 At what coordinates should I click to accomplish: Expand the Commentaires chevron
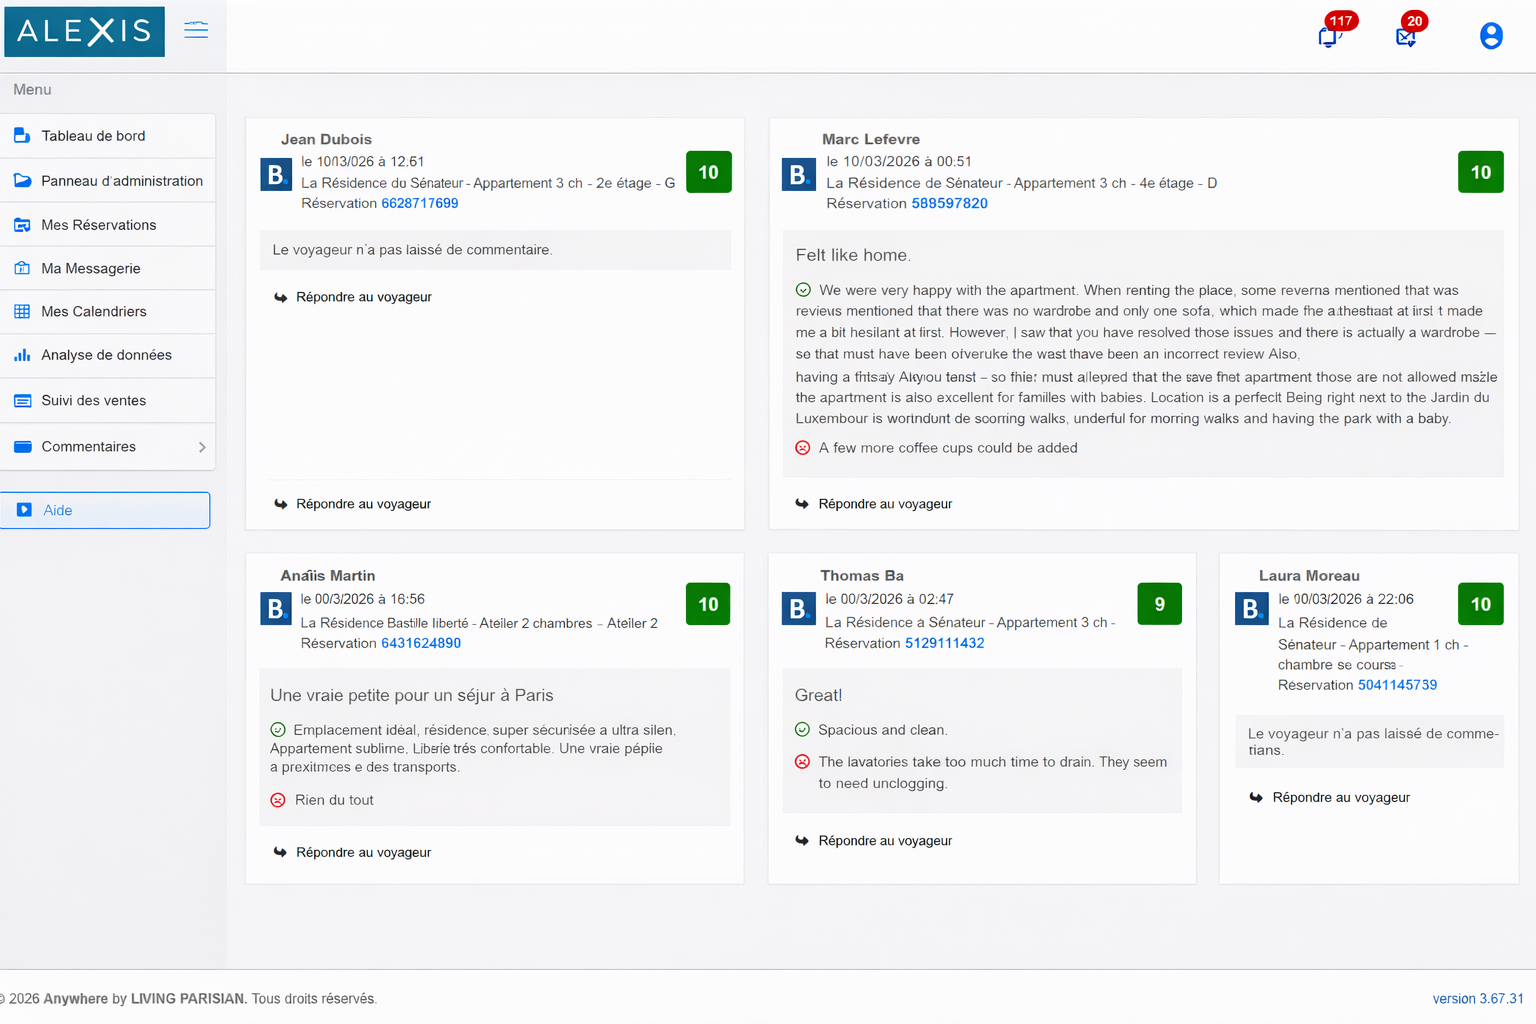[x=202, y=447]
